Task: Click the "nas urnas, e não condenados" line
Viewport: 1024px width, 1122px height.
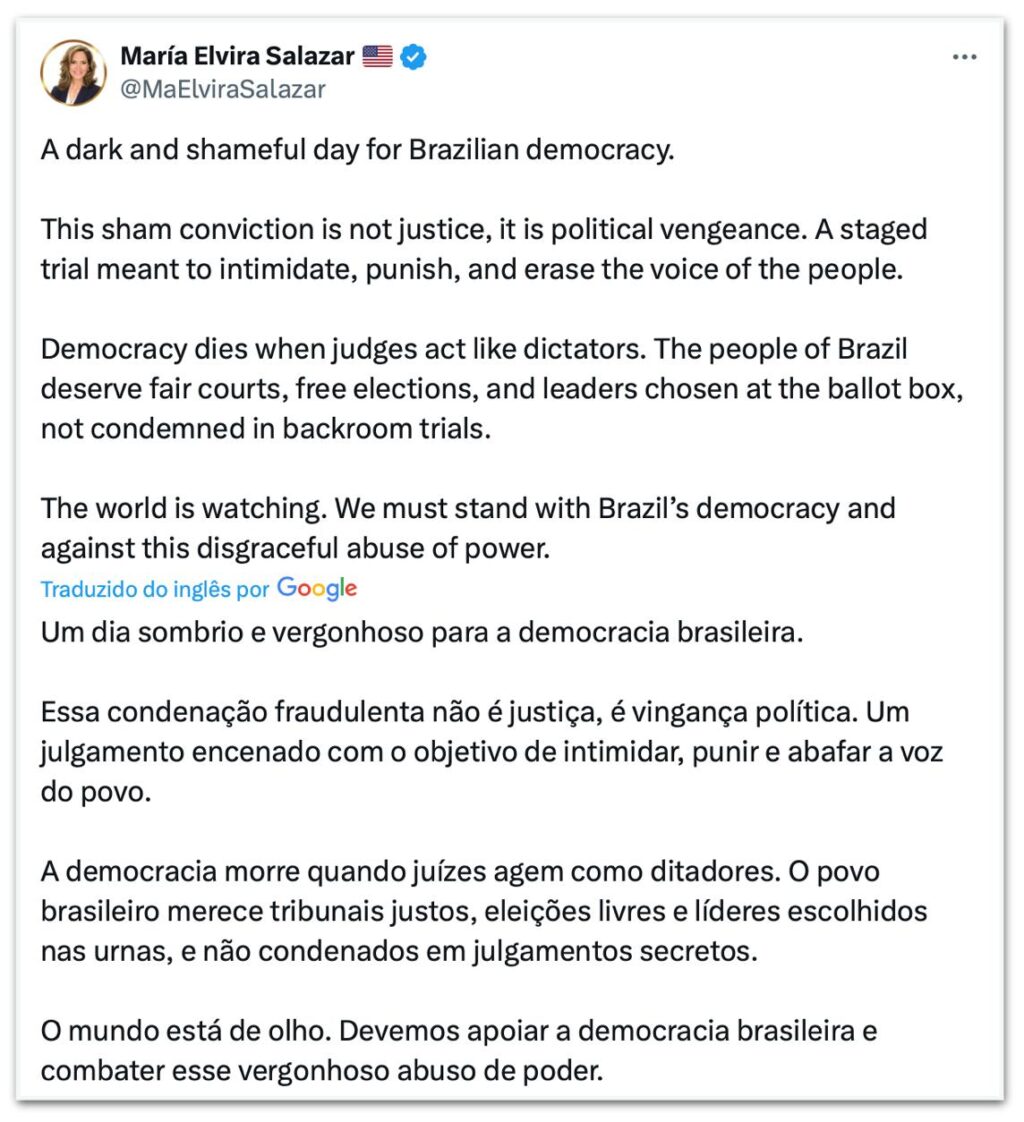Action: coord(398,951)
